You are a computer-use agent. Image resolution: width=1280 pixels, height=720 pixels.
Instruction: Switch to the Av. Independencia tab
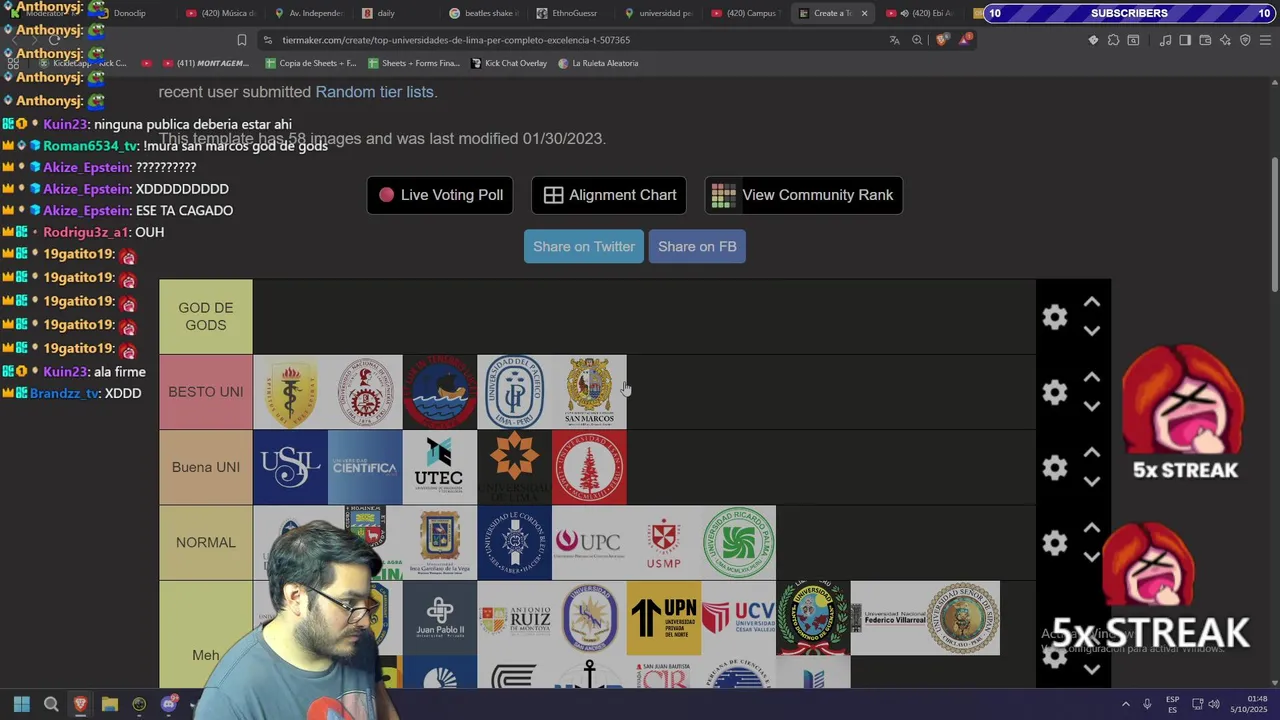click(306, 13)
